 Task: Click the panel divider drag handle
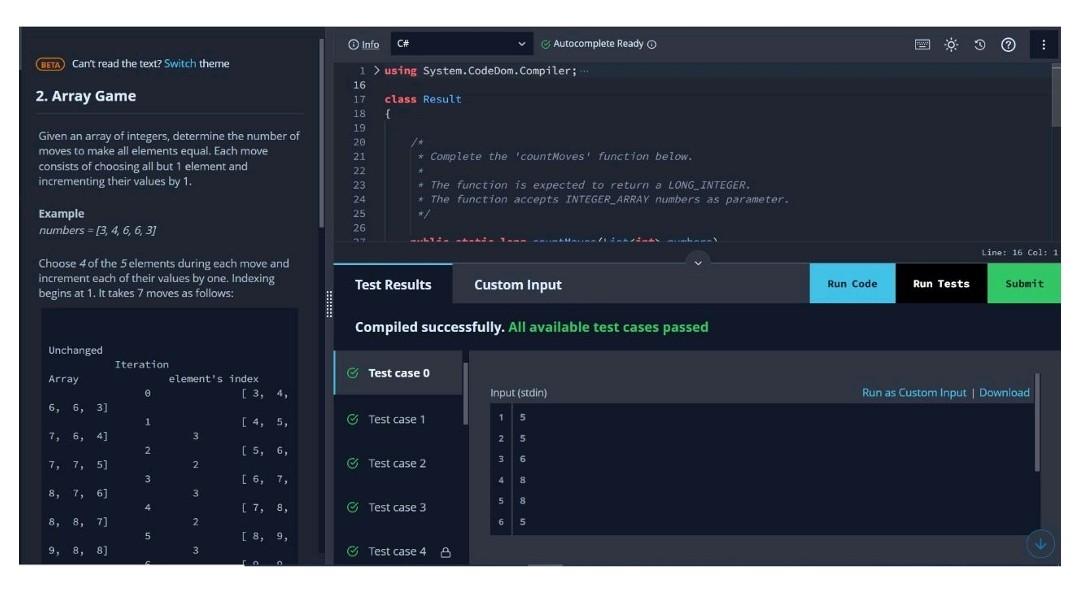click(329, 304)
